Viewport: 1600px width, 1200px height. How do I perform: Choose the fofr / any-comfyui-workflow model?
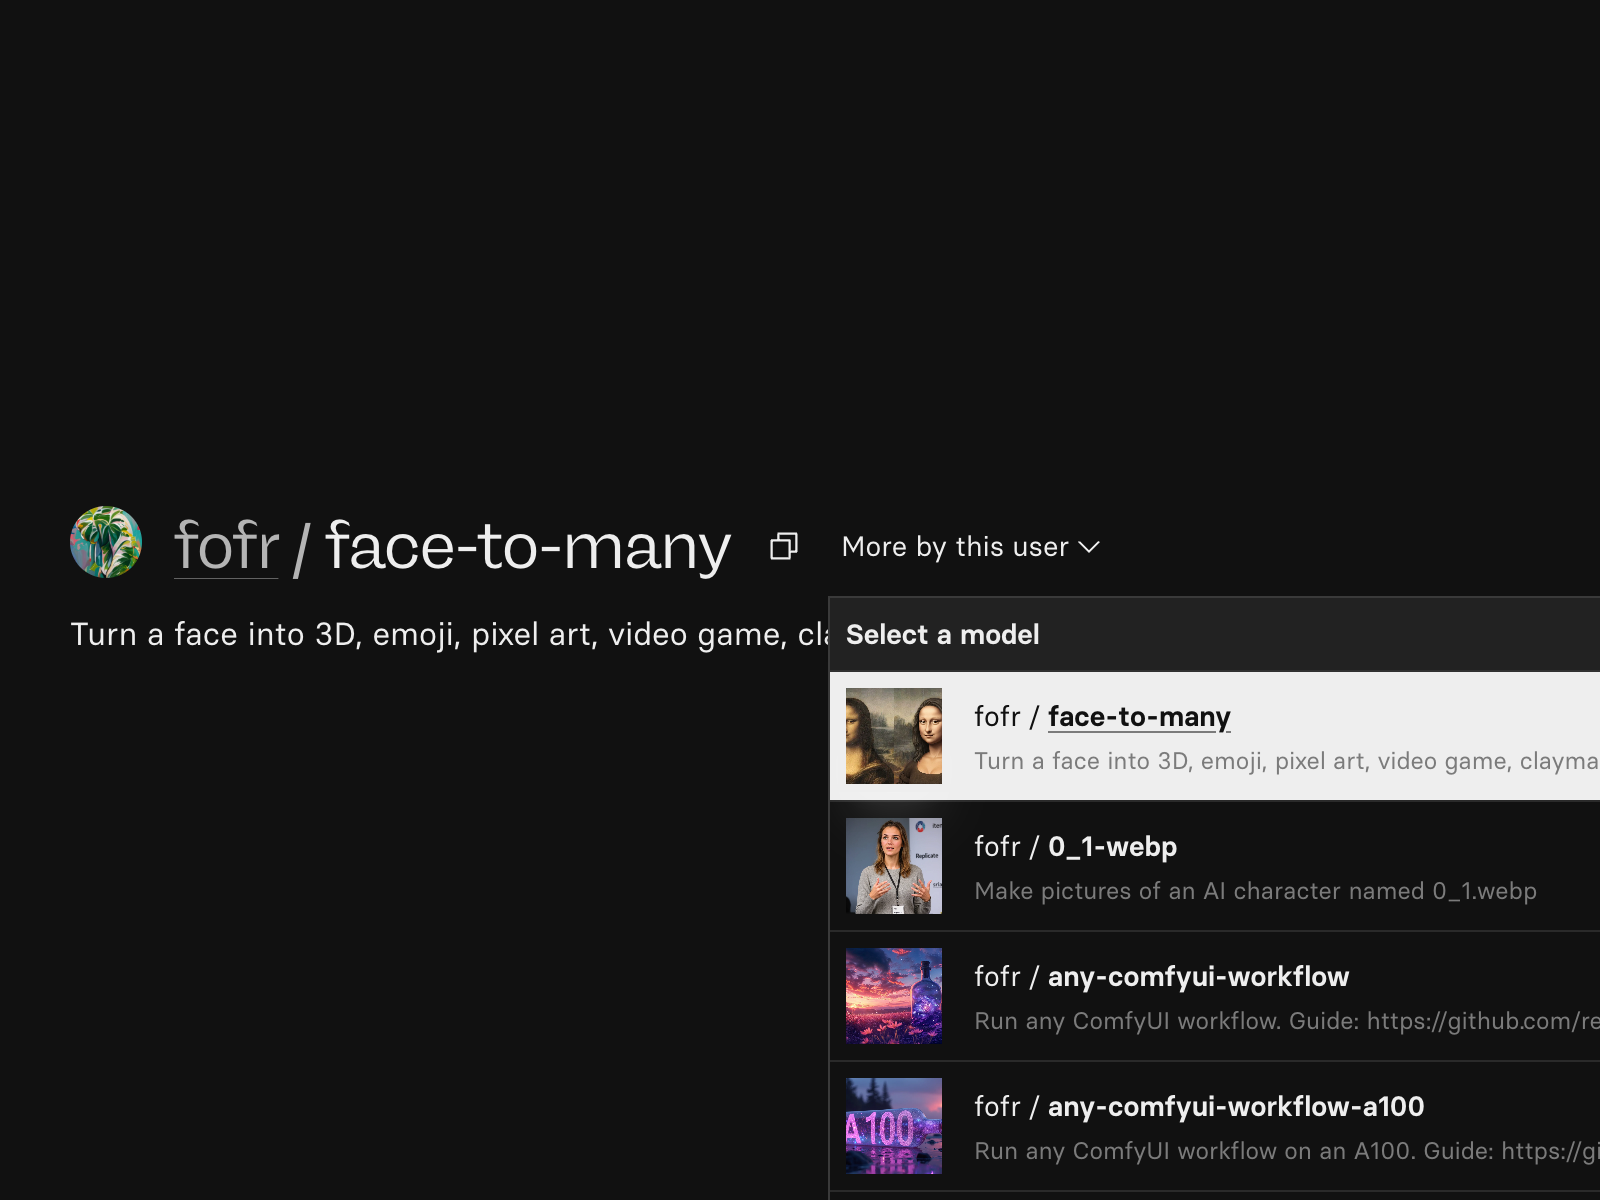(x=1215, y=996)
